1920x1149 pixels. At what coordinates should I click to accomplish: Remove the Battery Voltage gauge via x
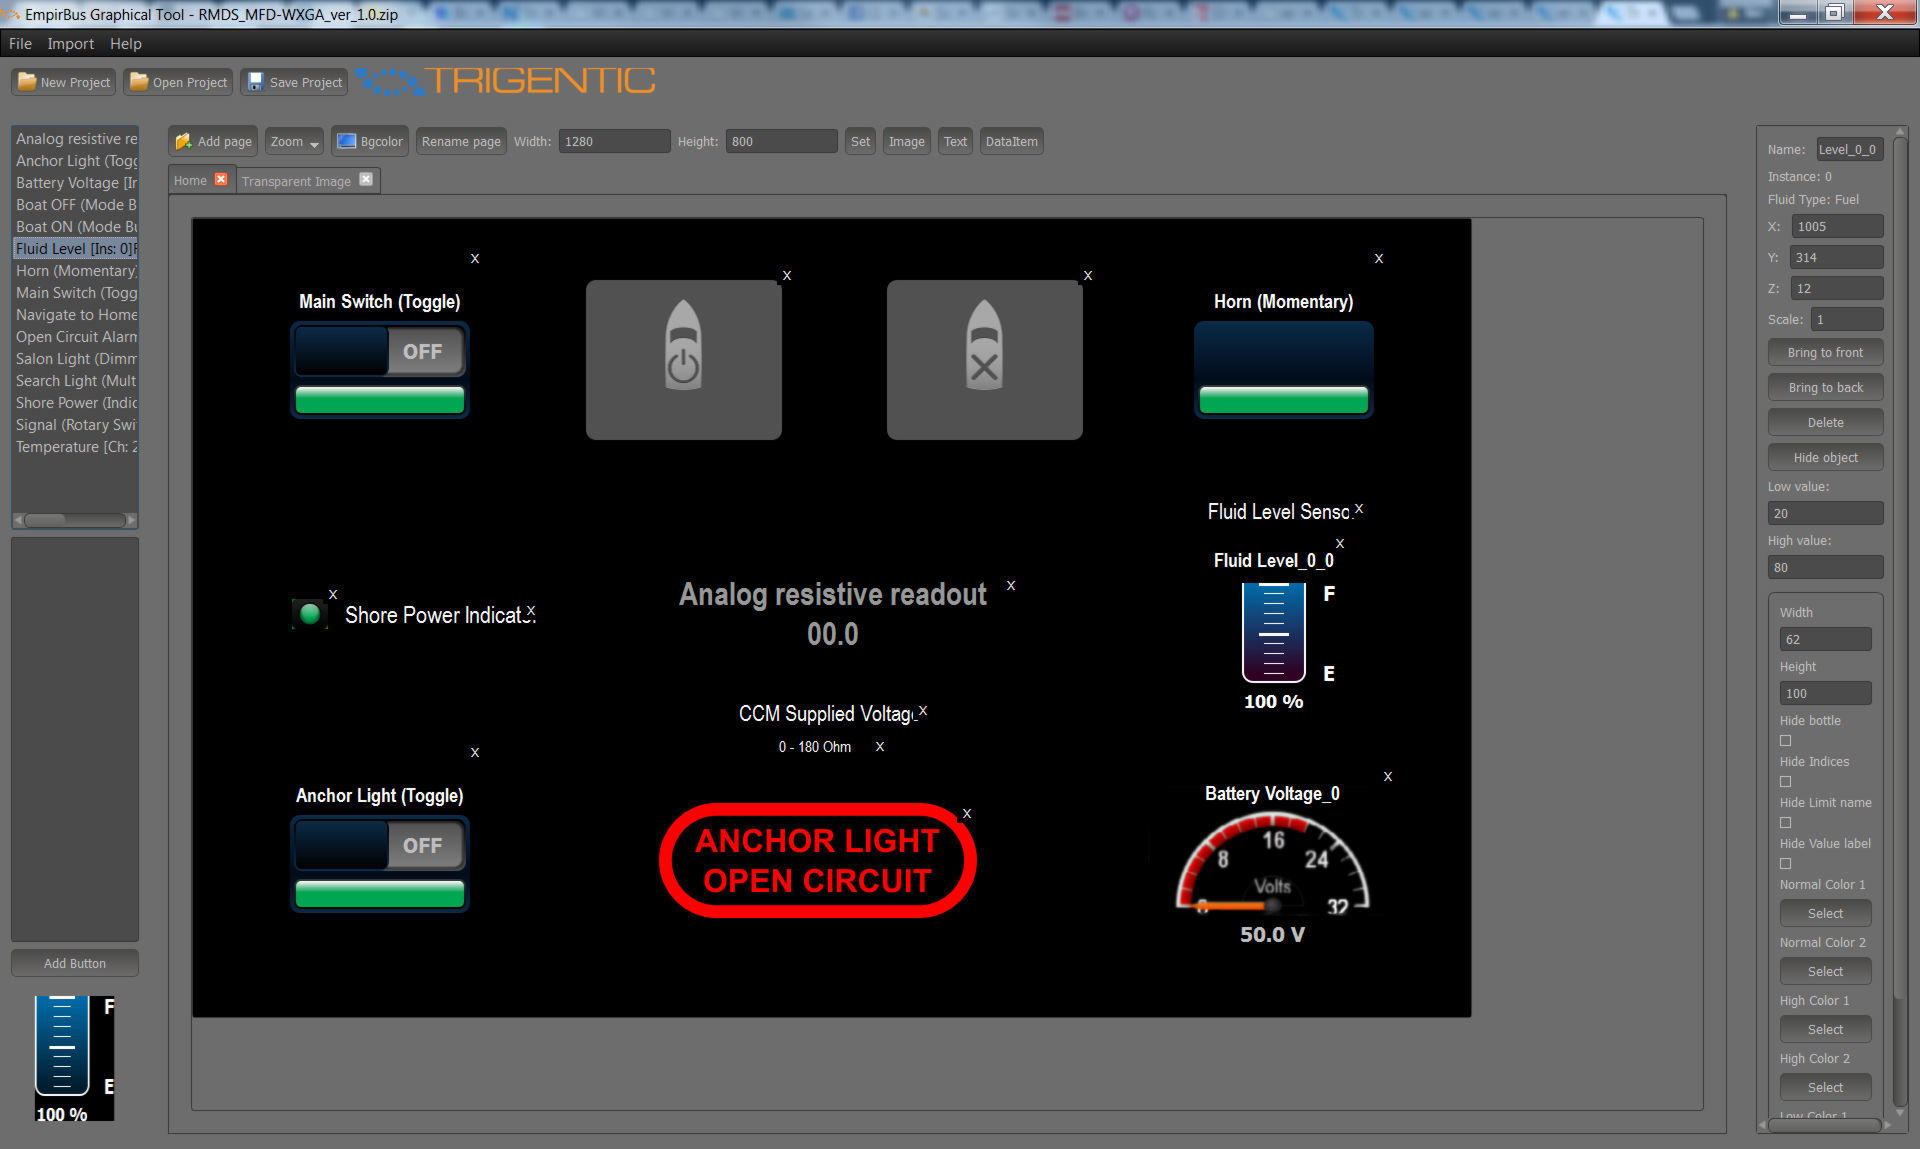pos(1388,776)
